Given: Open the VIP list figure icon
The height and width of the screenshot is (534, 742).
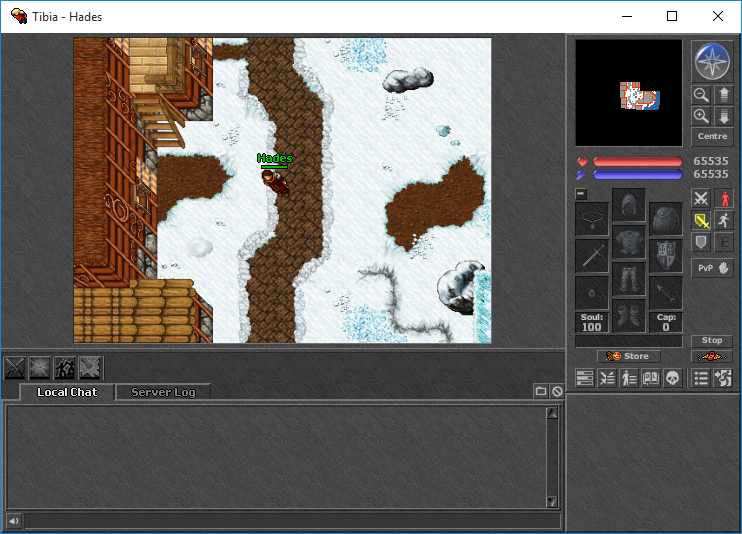Looking at the screenshot, I should 629,378.
